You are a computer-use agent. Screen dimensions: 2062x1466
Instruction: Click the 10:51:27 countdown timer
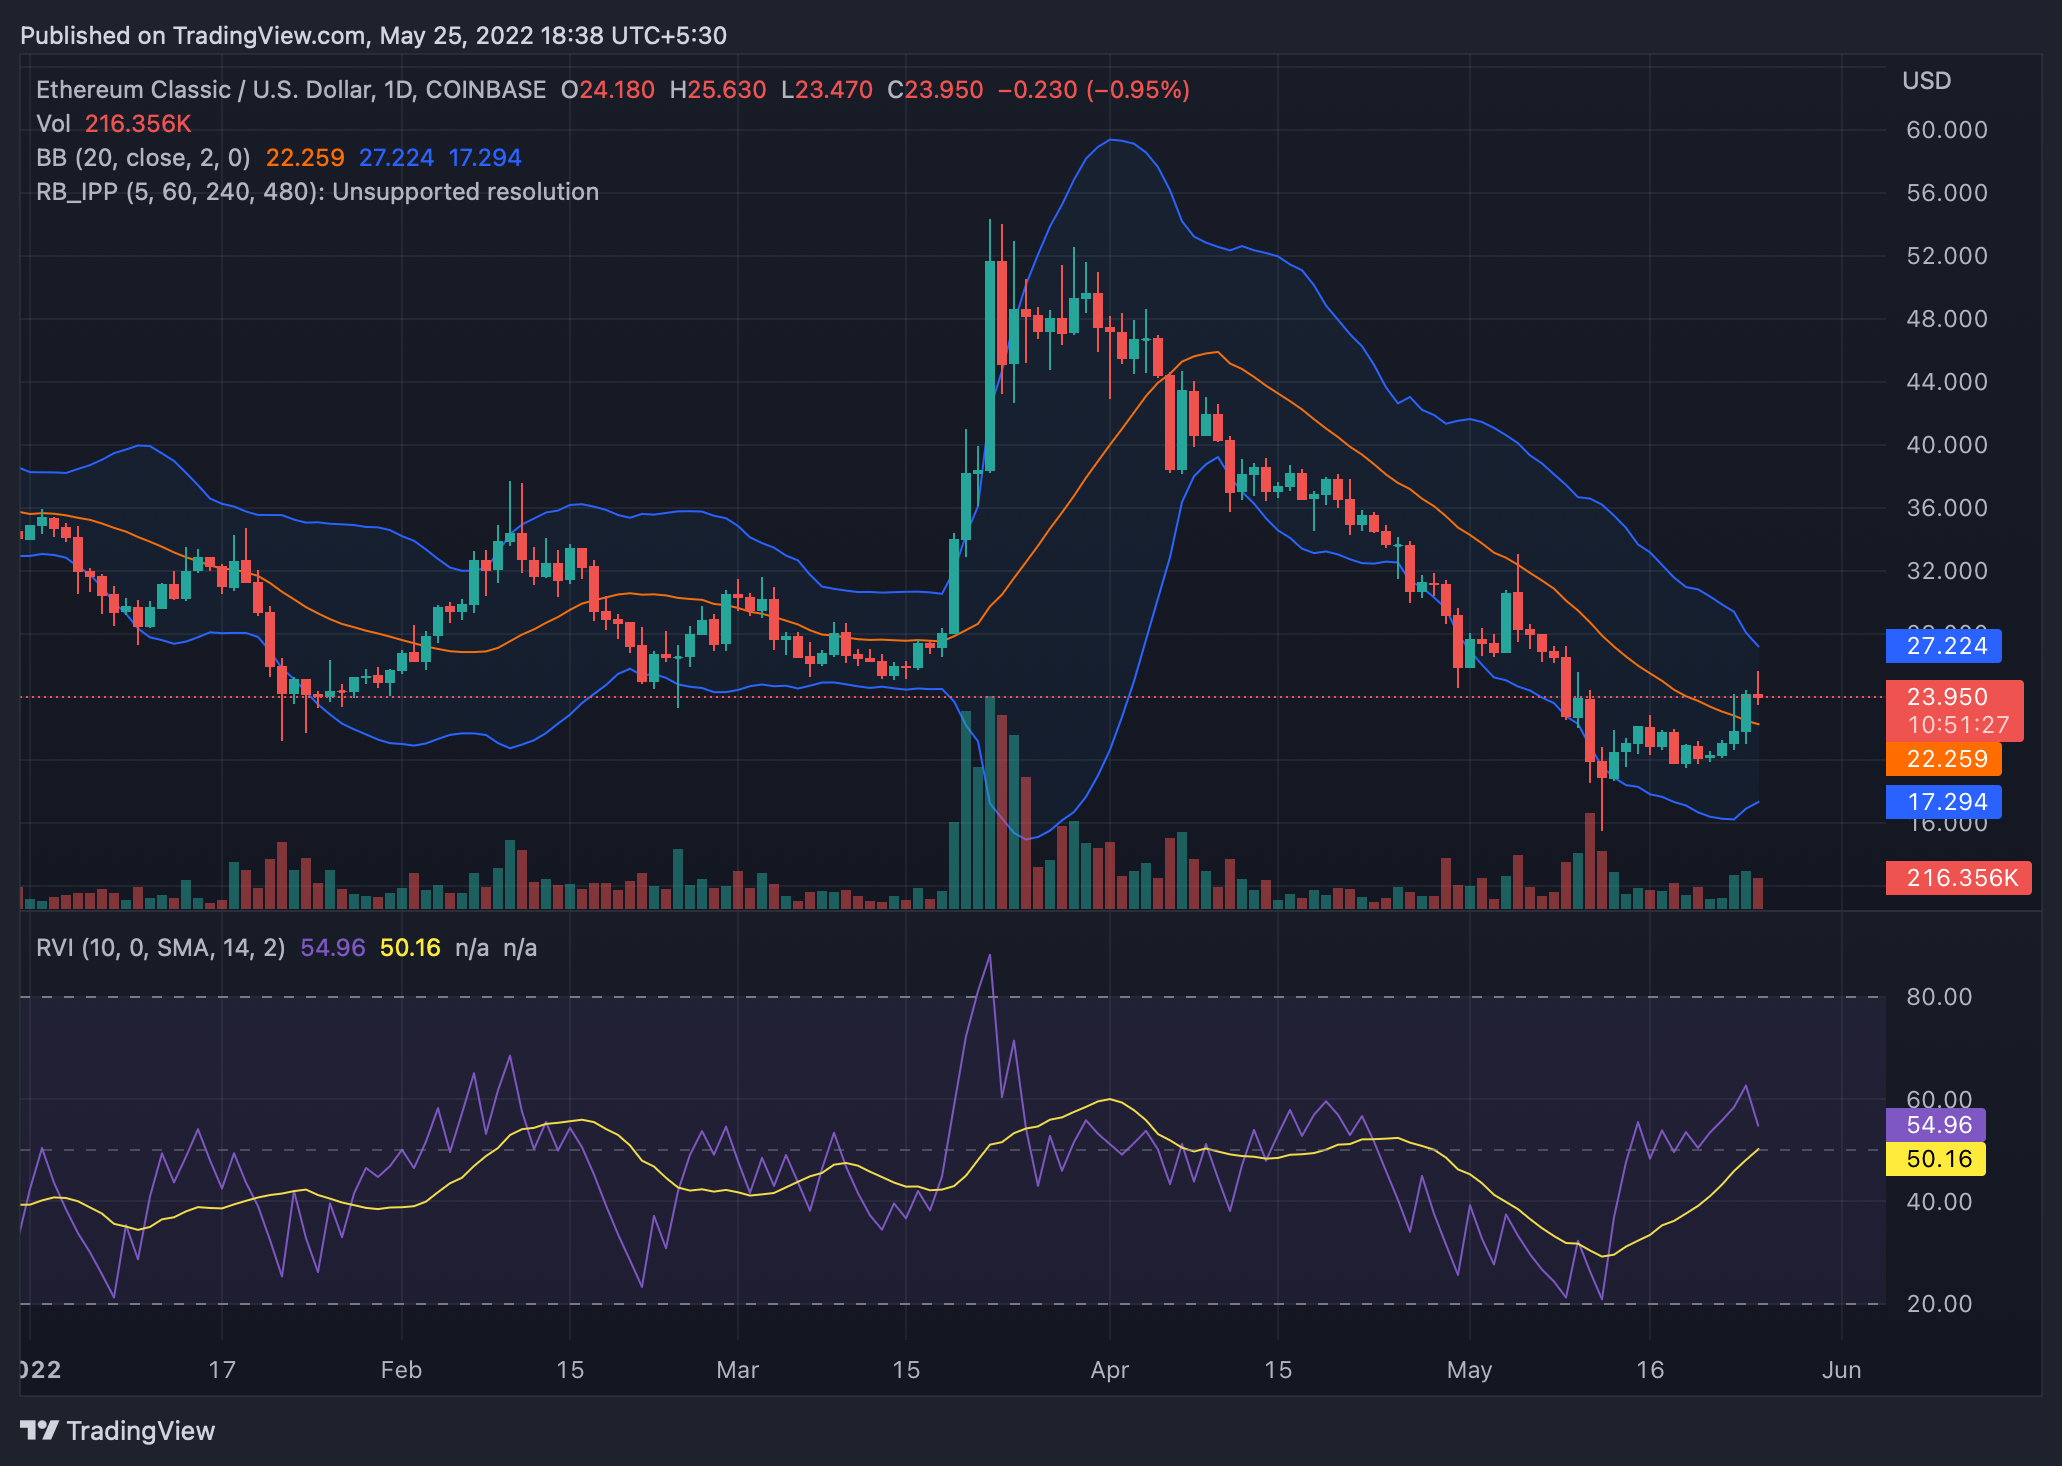click(1958, 721)
